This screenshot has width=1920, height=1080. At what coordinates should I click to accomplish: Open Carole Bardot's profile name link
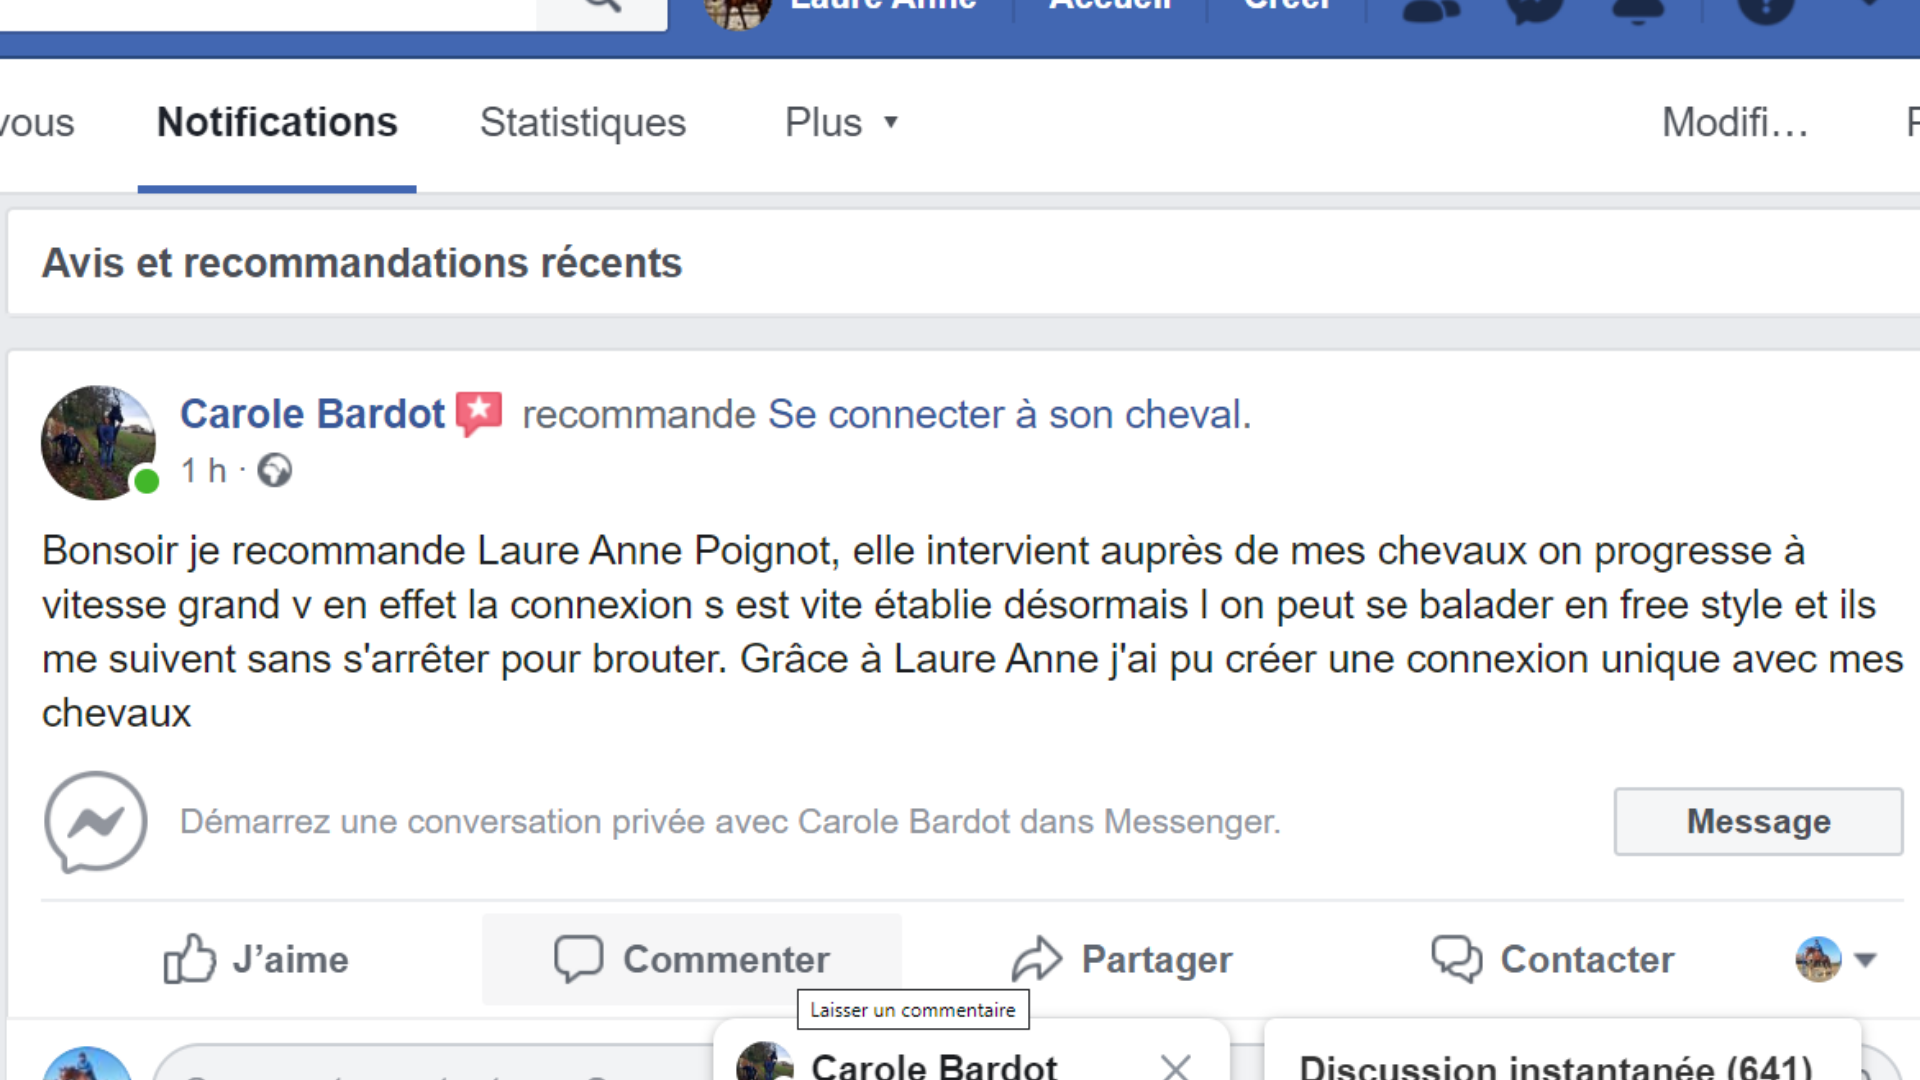pos(312,414)
